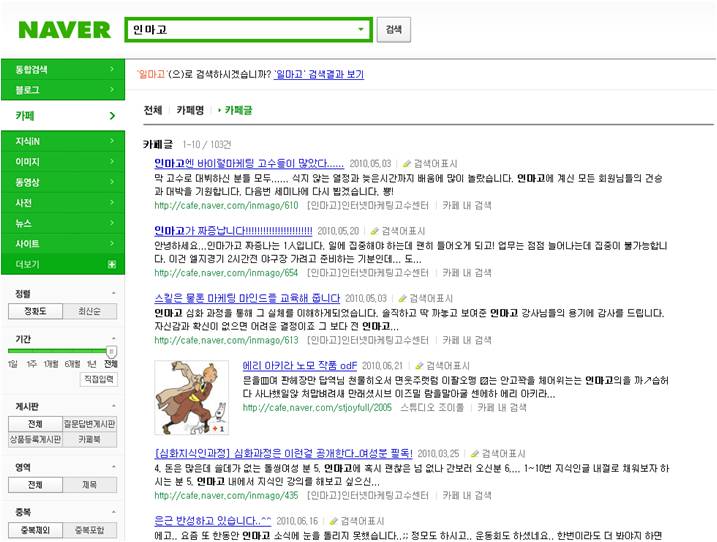Select 전체 under 게시판 filter

(35, 424)
